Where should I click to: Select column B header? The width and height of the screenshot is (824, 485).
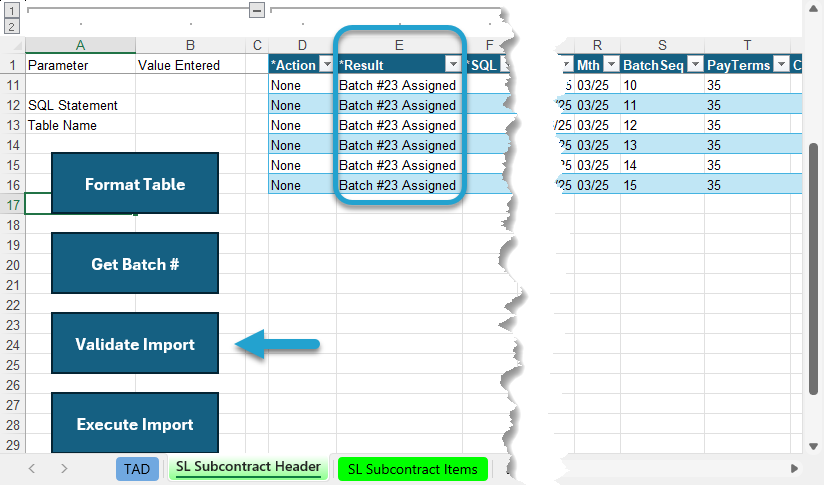[x=190, y=45]
